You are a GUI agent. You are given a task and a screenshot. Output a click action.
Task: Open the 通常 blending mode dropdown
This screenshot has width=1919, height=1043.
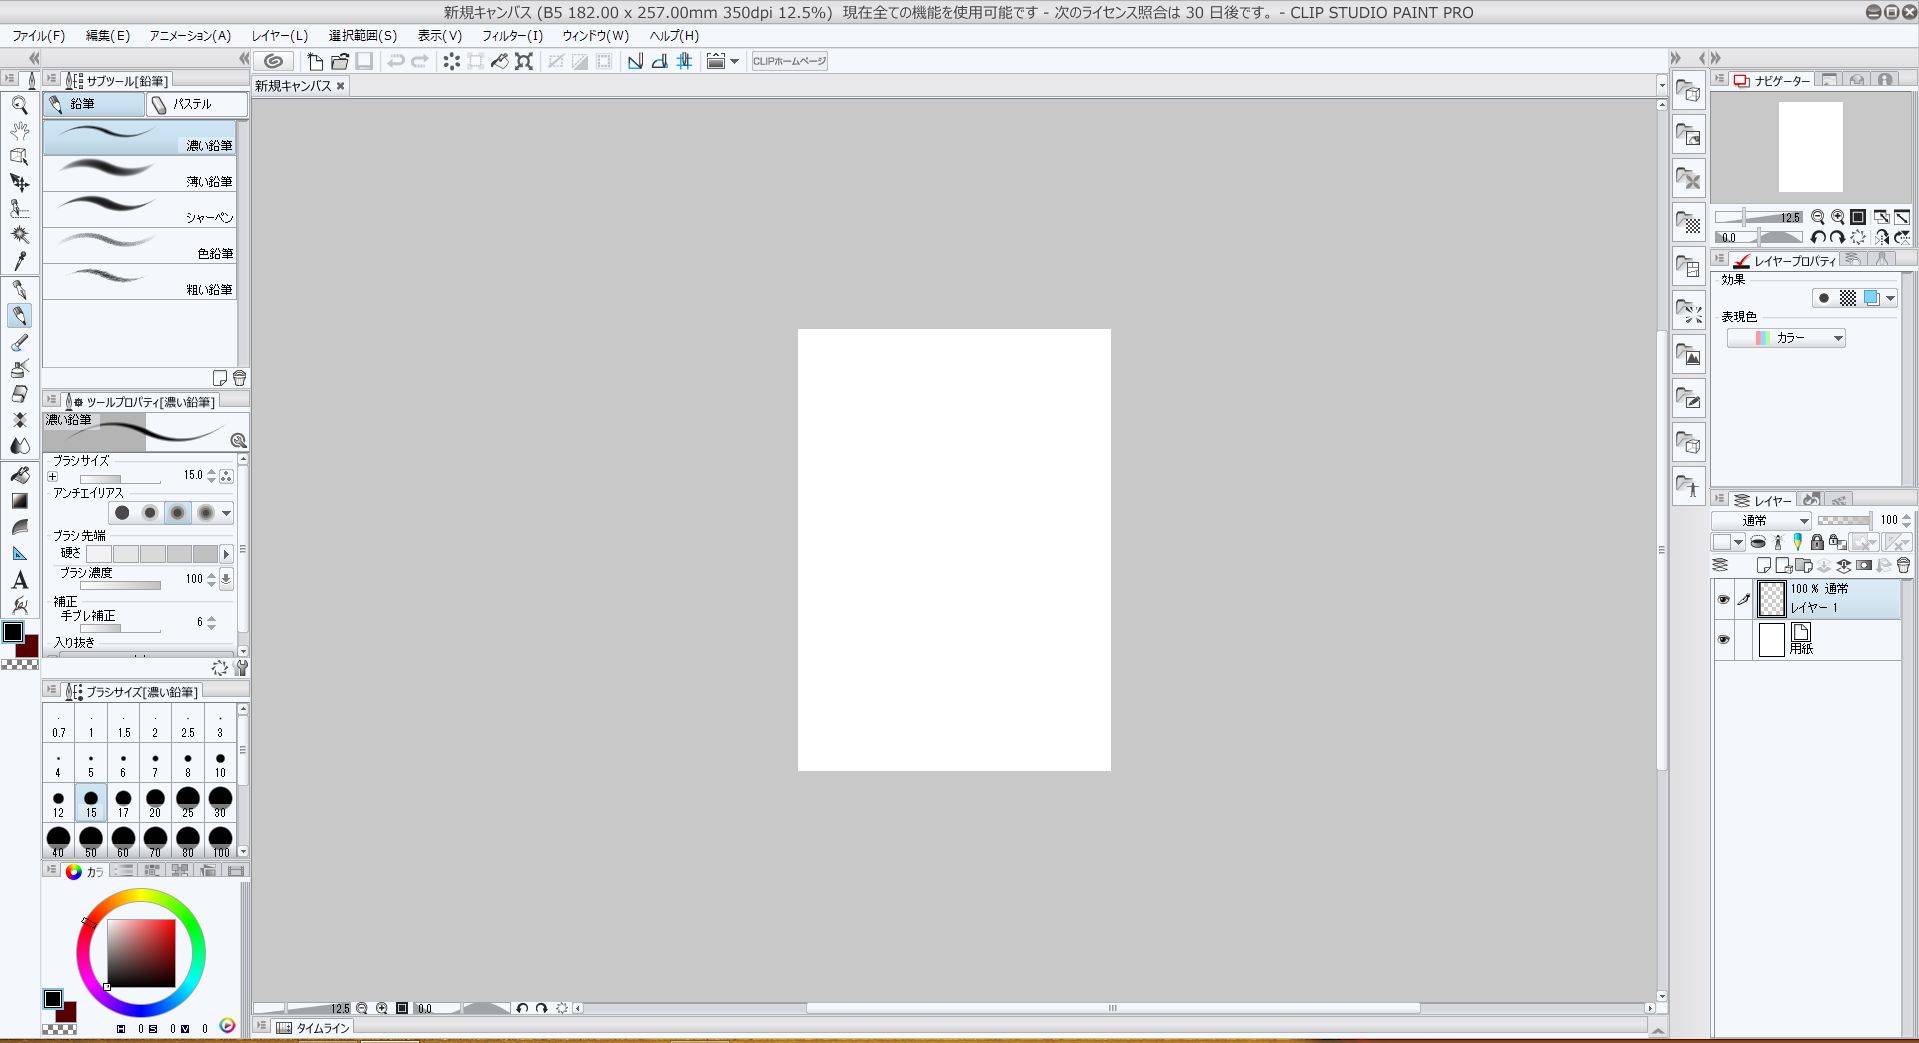[1761, 520]
